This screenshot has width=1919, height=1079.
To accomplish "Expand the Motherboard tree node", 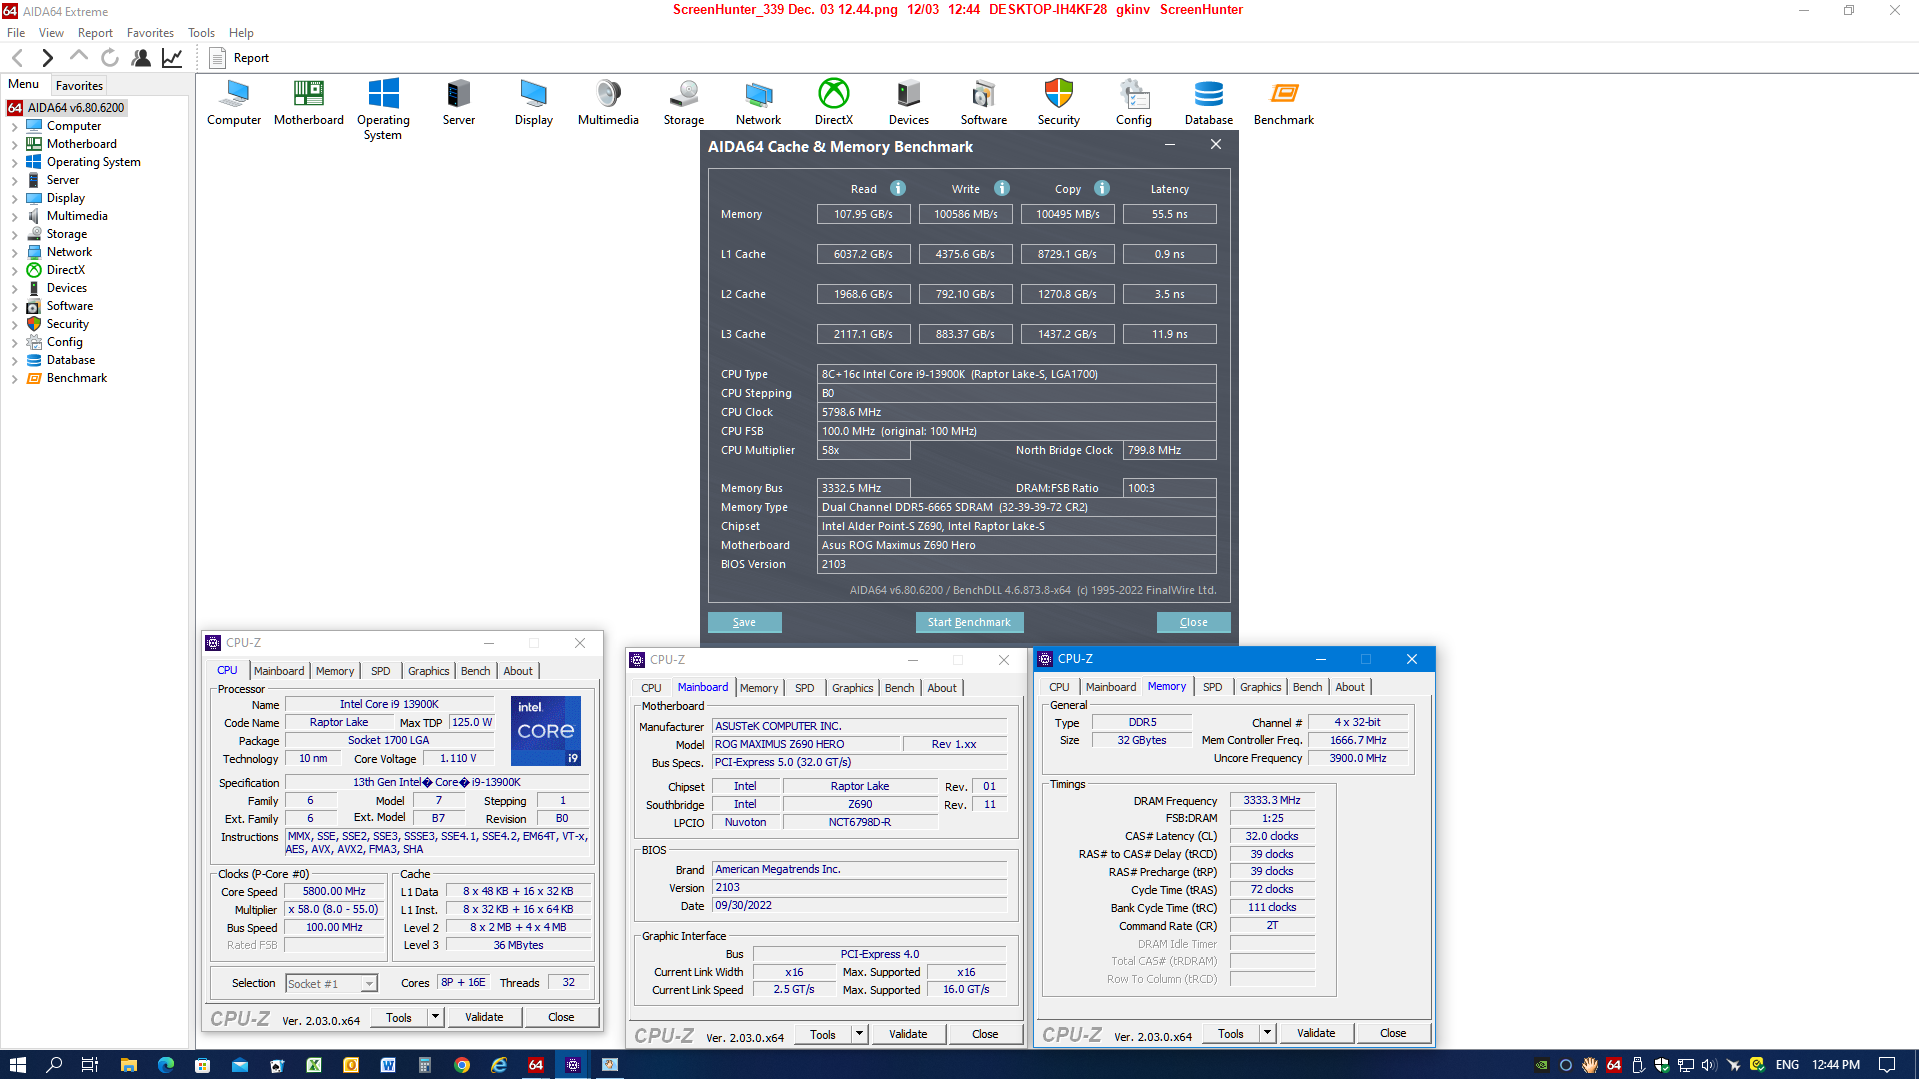I will (14, 145).
